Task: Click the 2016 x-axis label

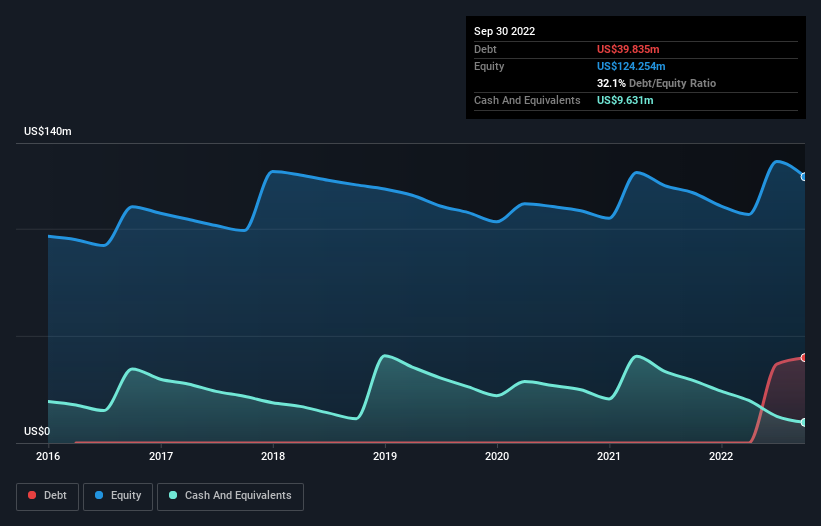Action: [x=48, y=456]
